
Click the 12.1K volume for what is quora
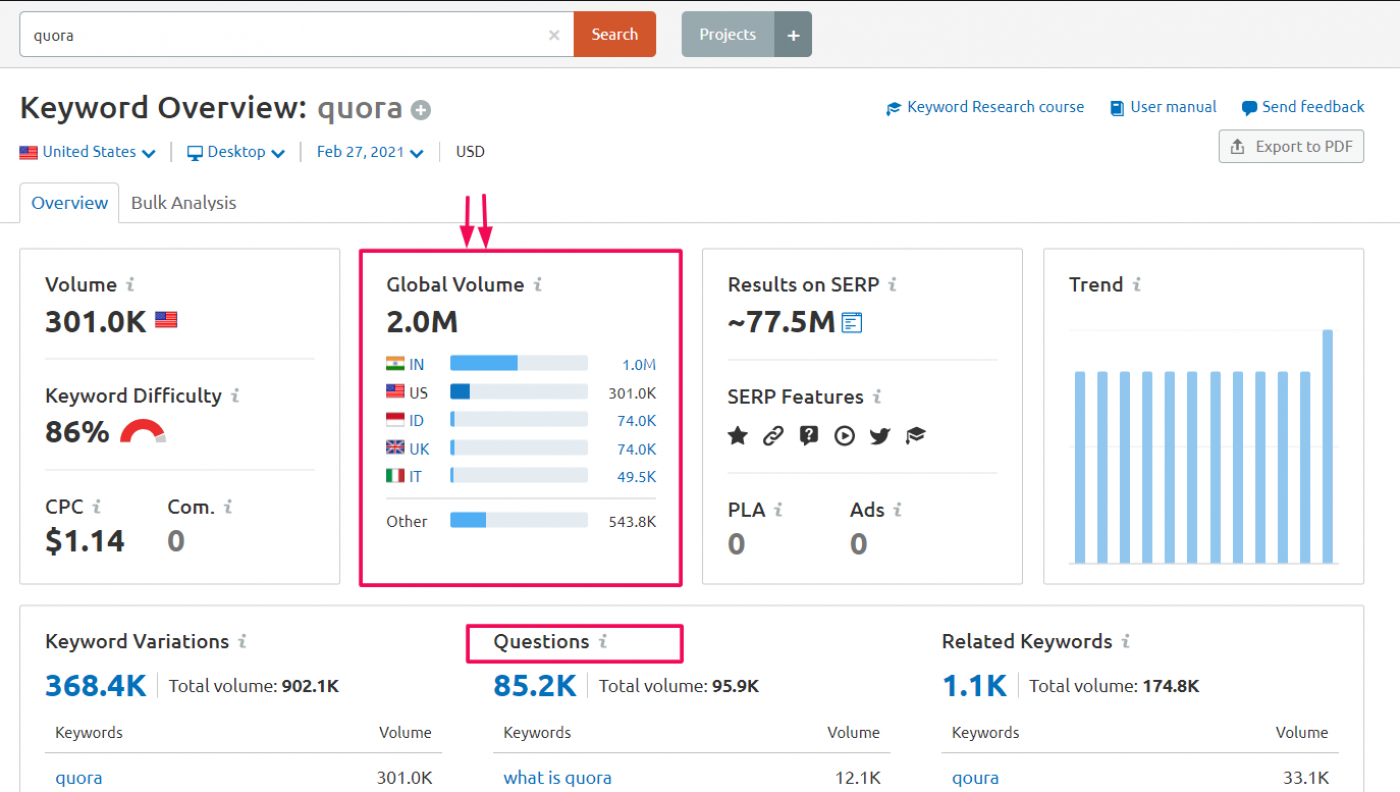click(858, 778)
